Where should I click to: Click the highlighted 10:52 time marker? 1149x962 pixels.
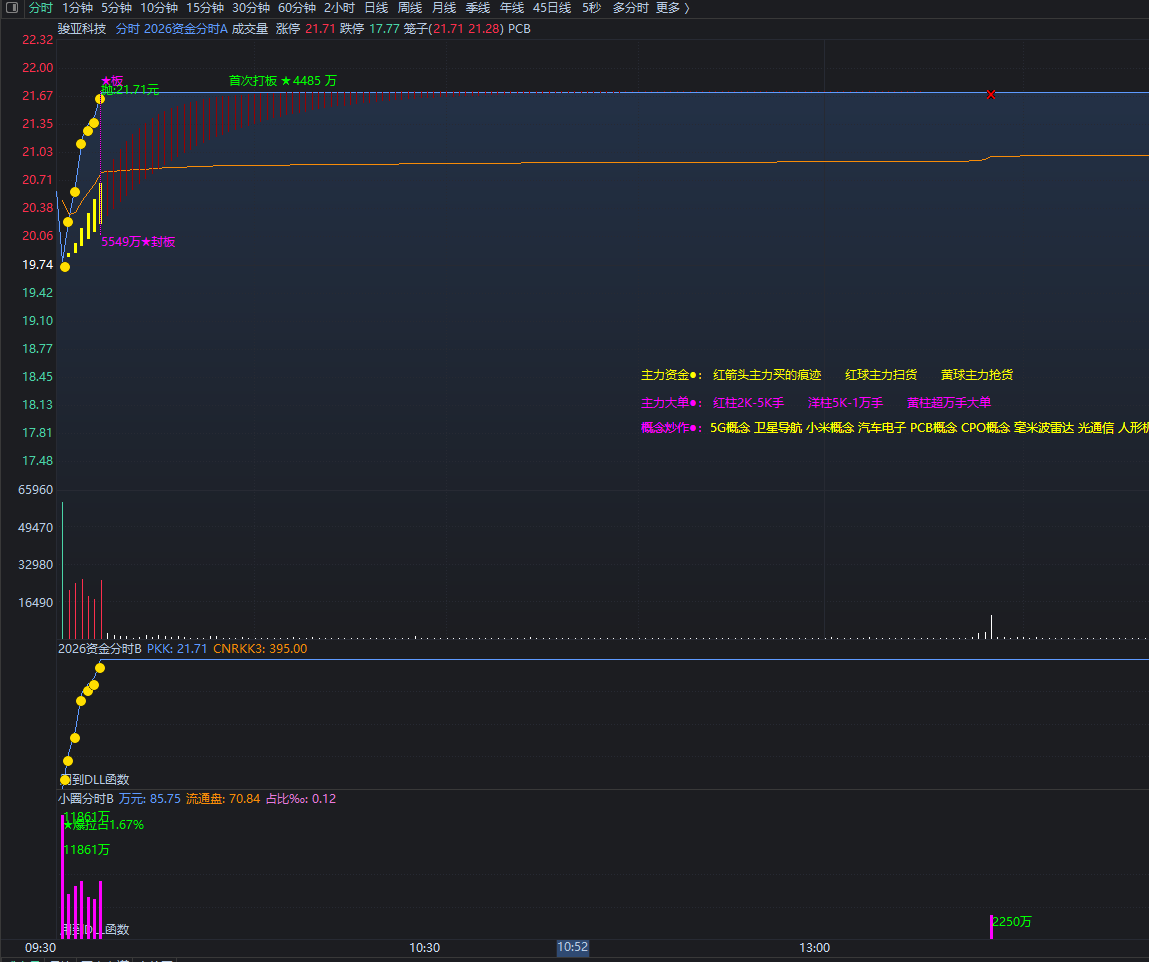pos(572,947)
